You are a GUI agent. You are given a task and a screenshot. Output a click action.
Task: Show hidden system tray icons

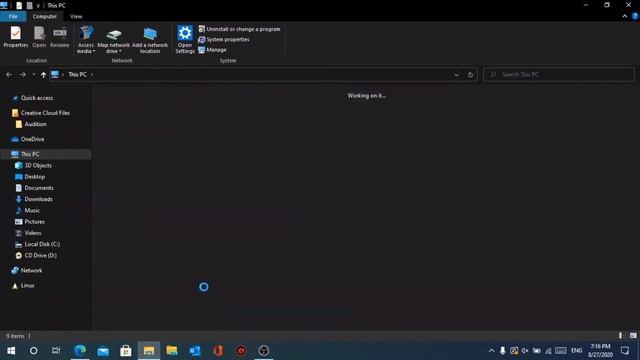point(491,351)
